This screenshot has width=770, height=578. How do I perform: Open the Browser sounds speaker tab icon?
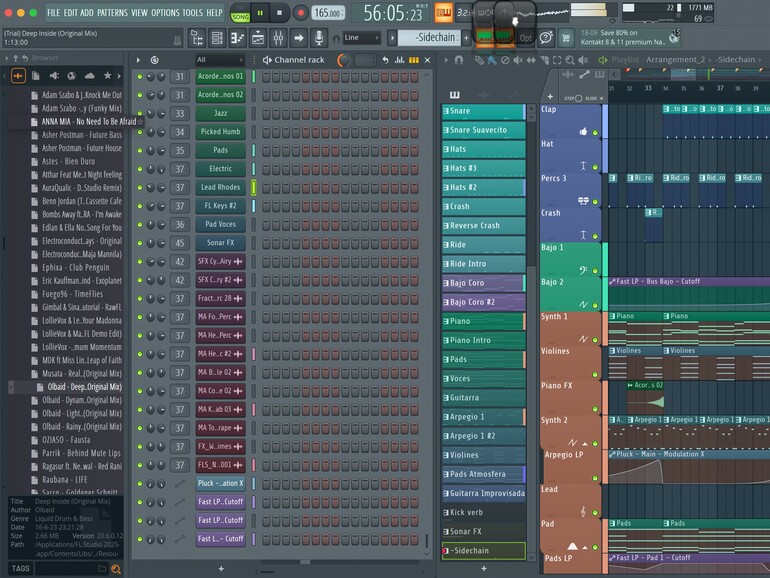54,76
